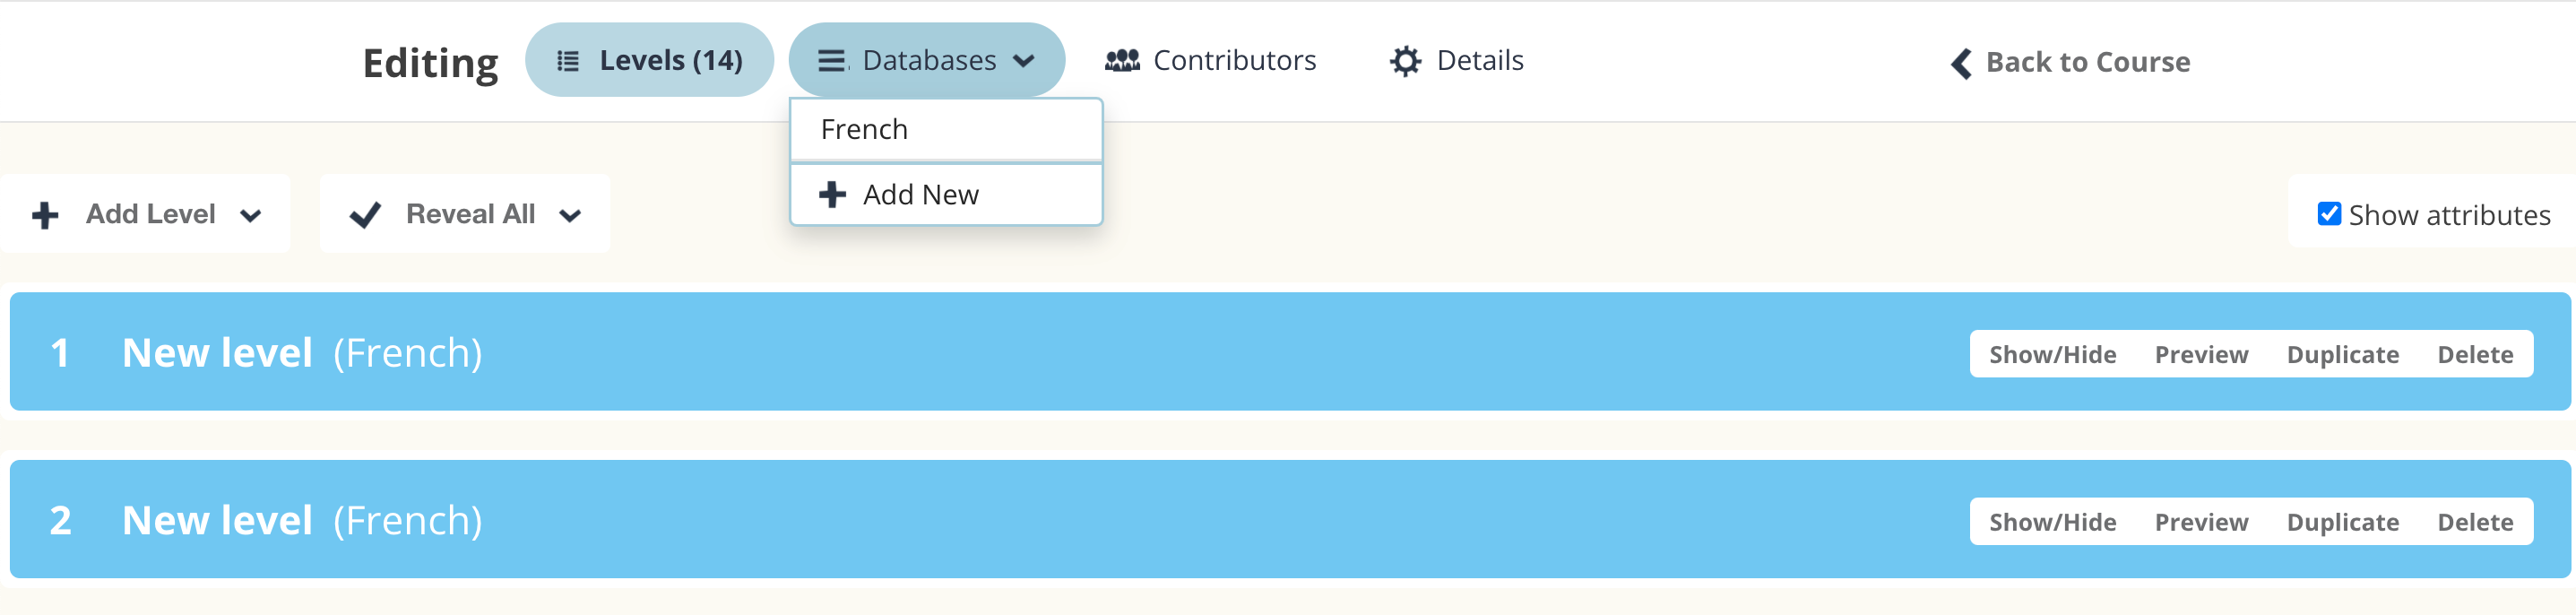Open the Reveal All dropdown arrow
The height and width of the screenshot is (615, 2576).
coord(570,216)
